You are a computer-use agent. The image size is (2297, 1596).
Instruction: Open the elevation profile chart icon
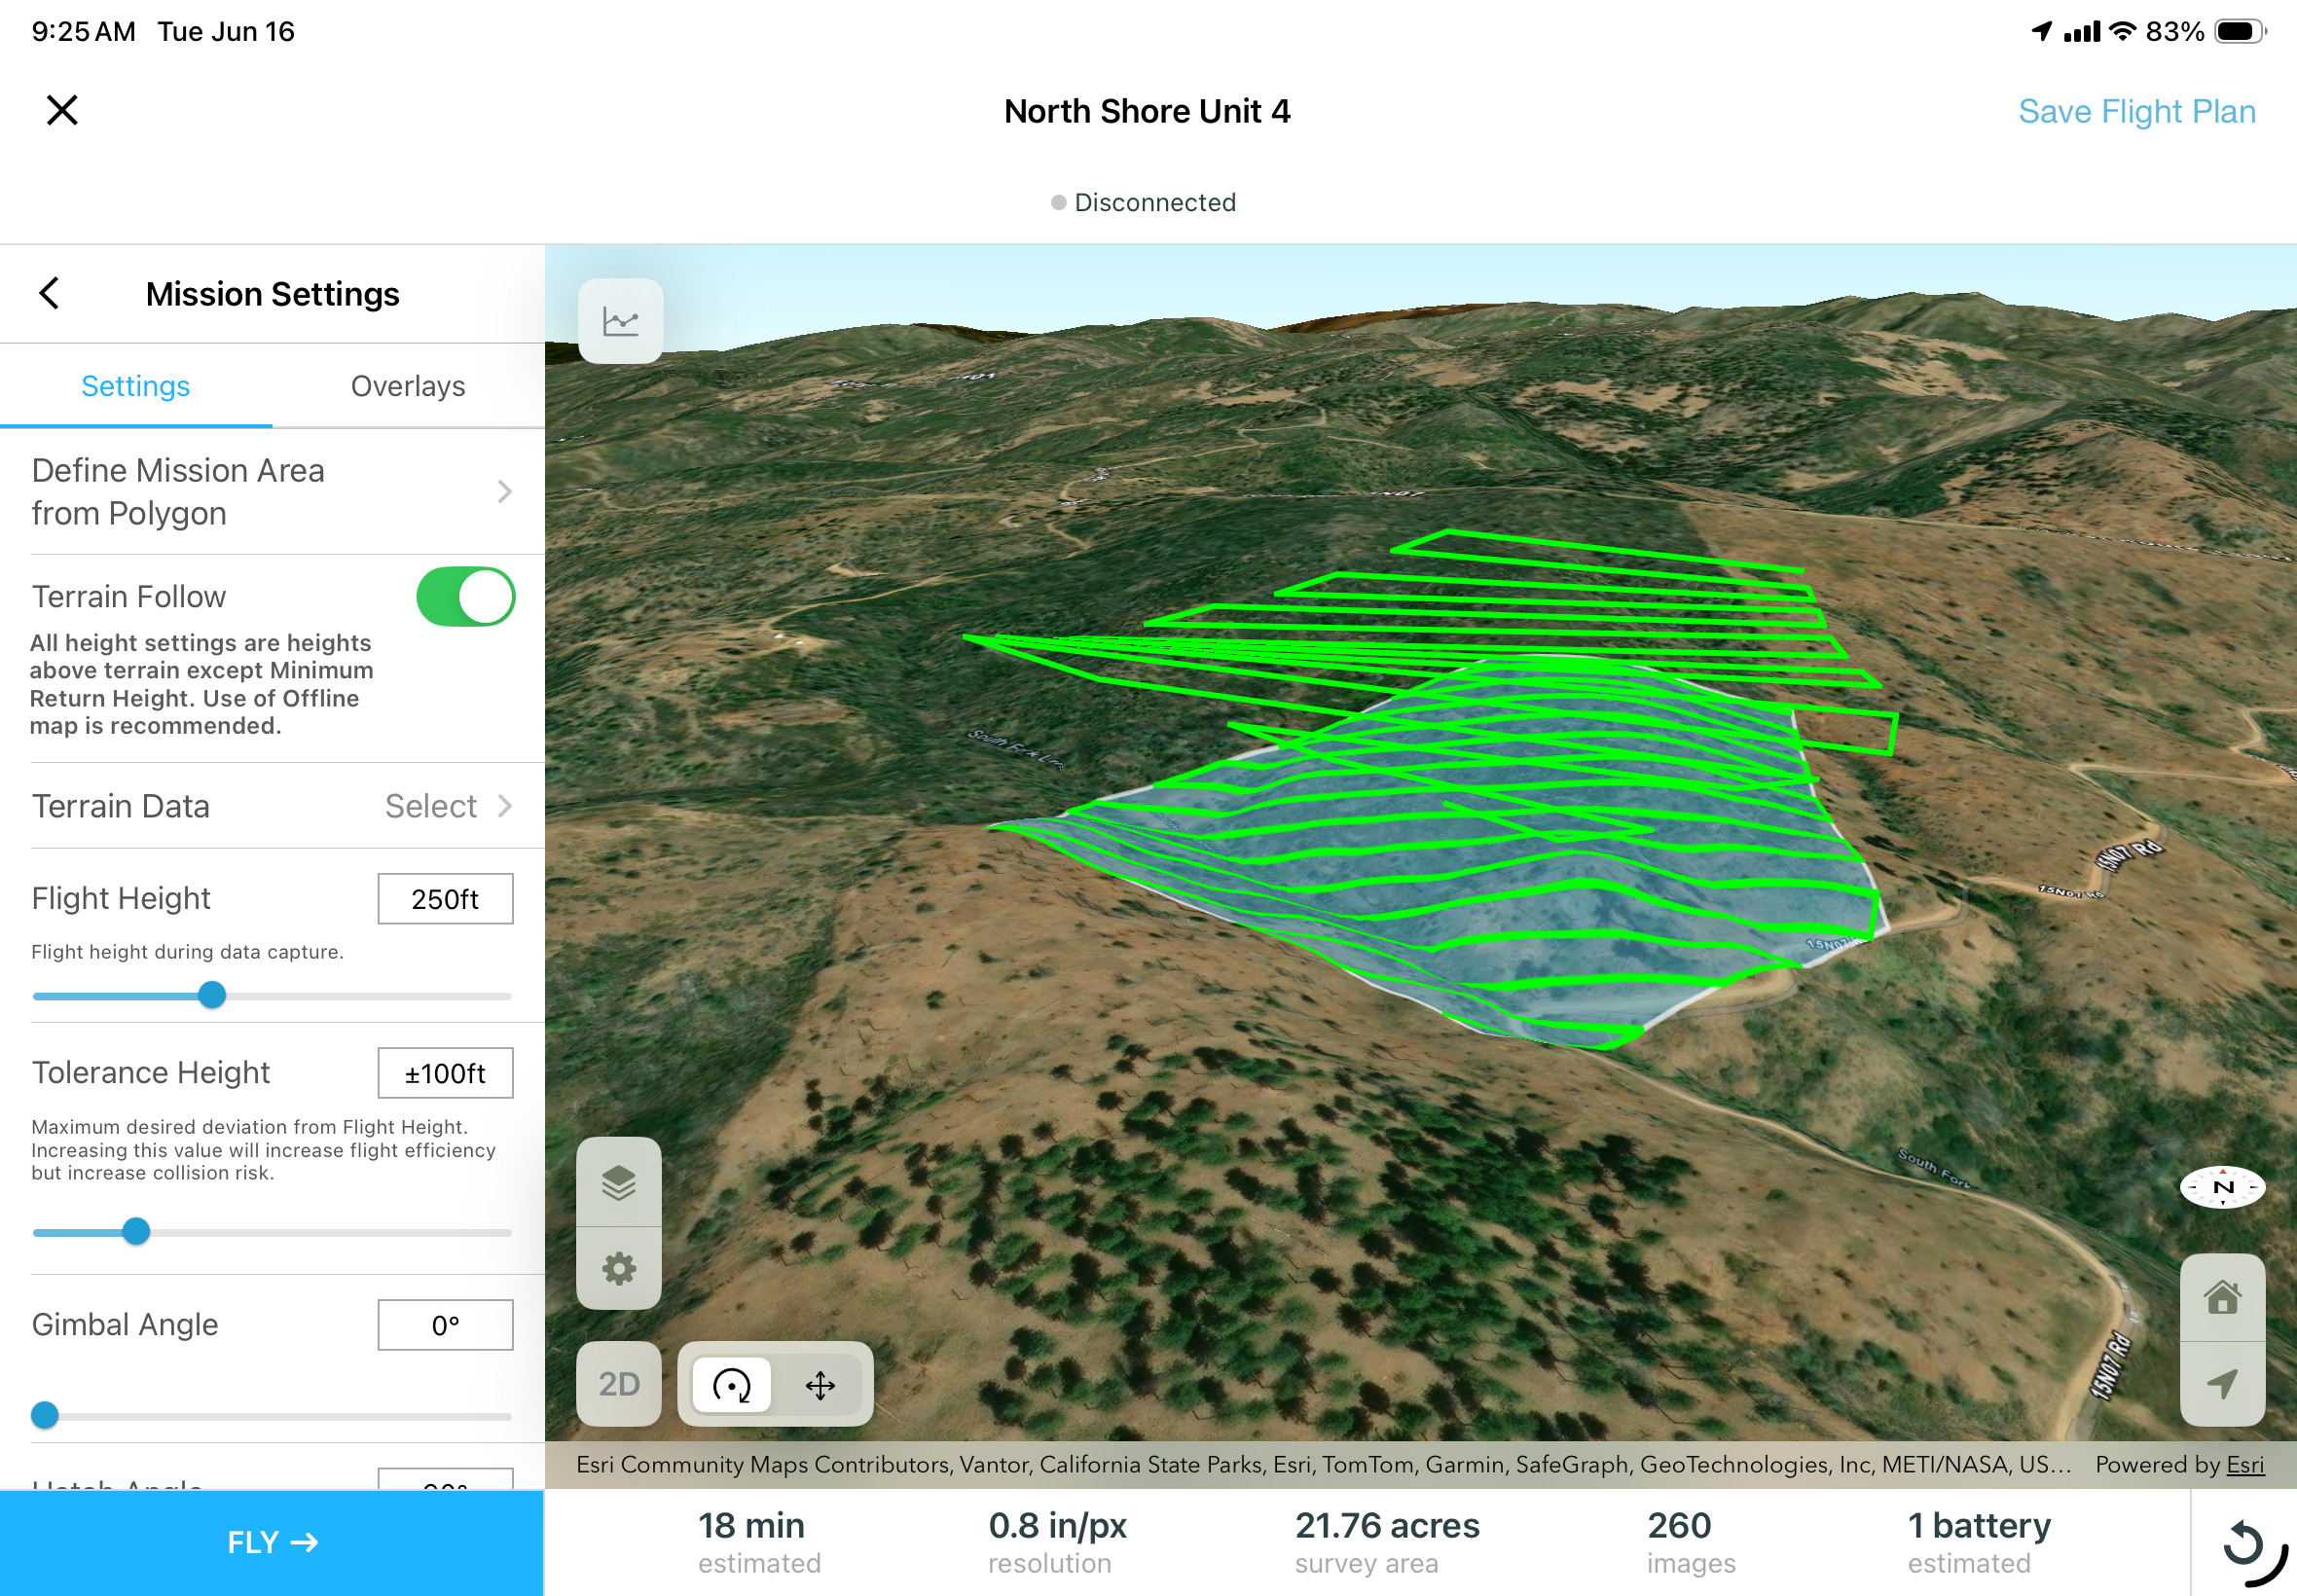pos(620,321)
